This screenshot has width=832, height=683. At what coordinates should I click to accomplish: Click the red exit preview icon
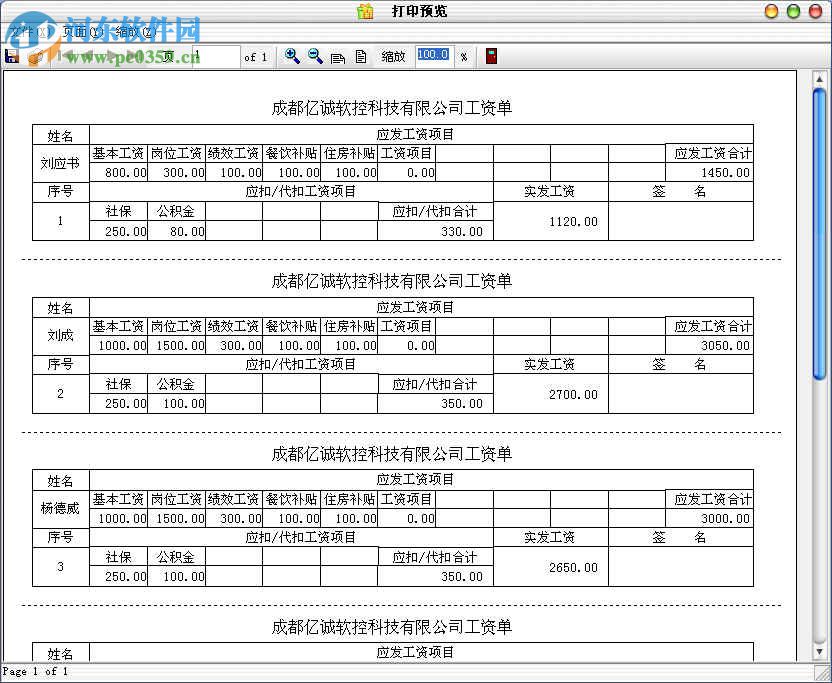click(x=490, y=56)
